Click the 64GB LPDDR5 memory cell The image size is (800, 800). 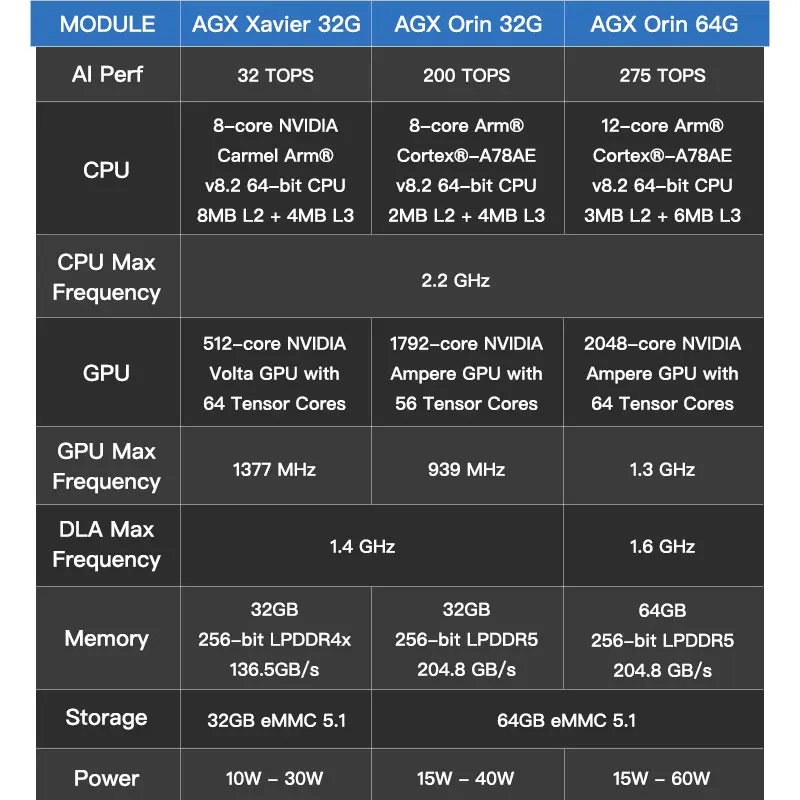663,640
